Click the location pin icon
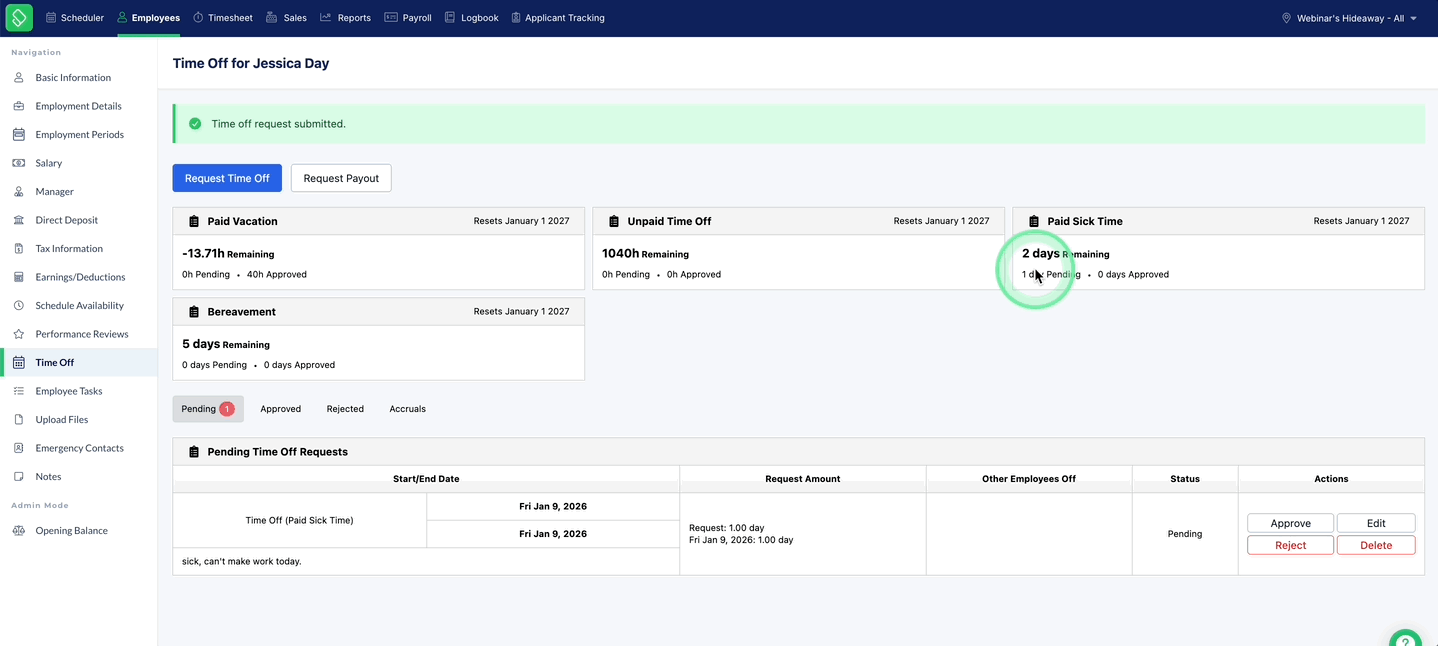 (1286, 18)
